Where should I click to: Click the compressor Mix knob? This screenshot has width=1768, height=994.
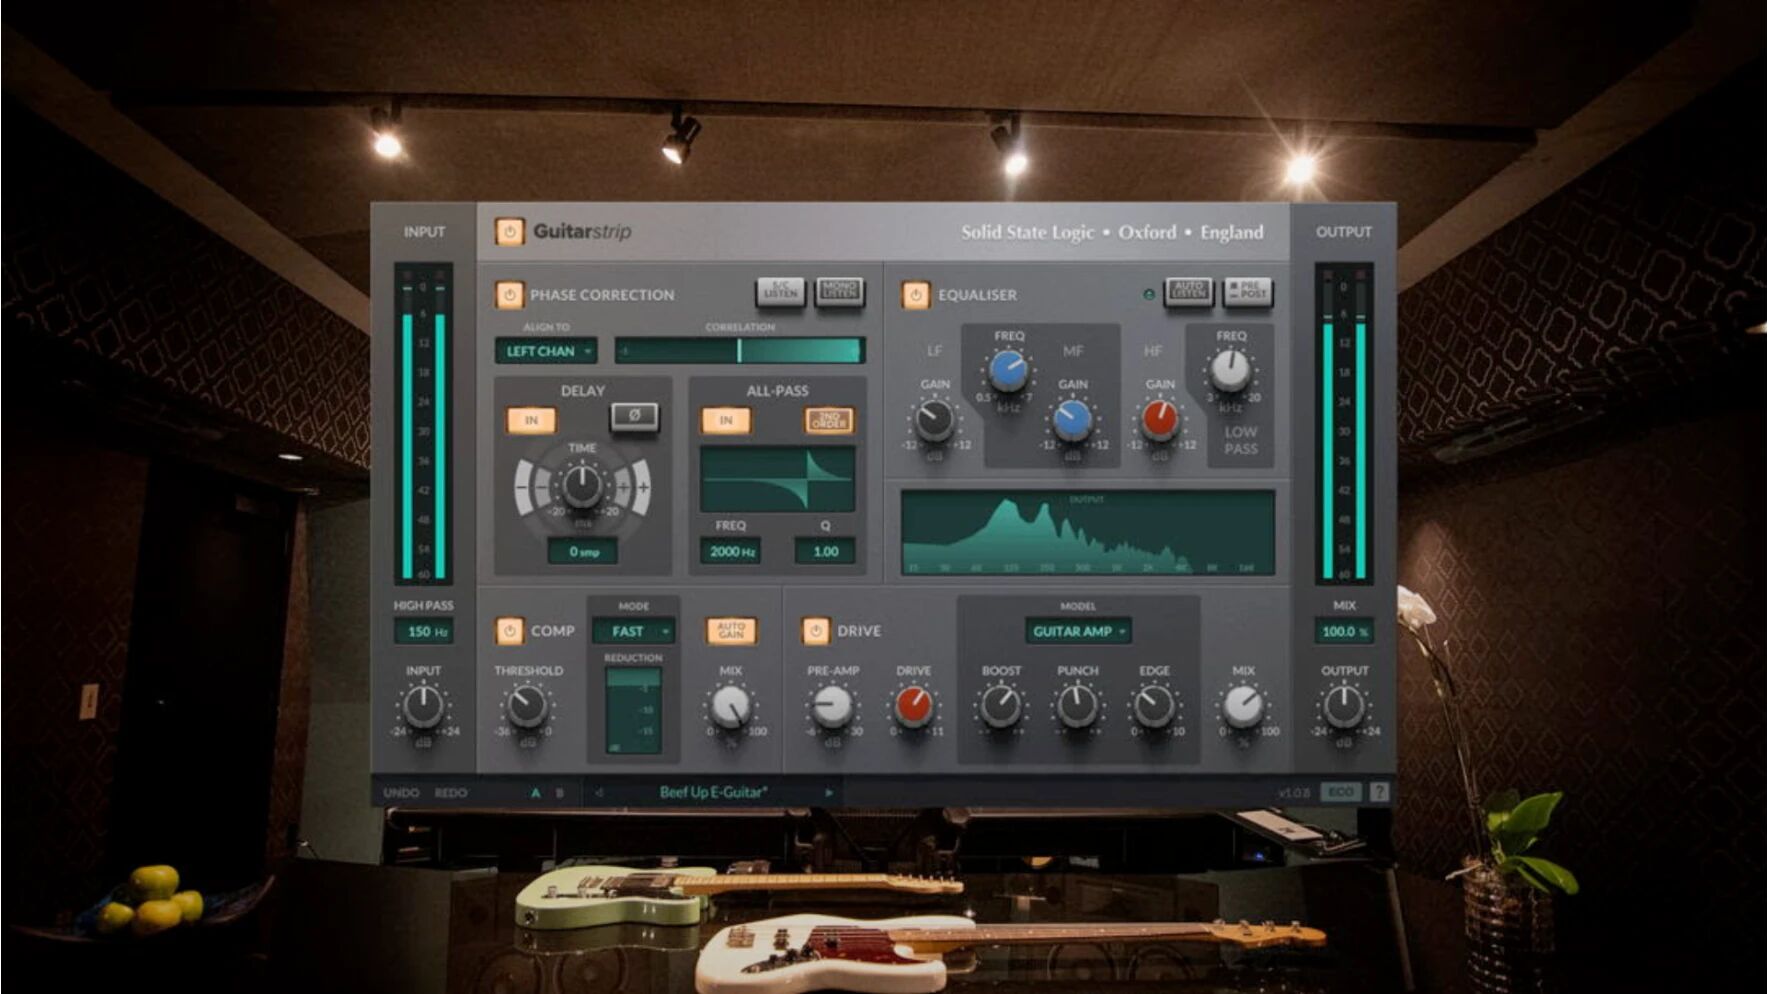tap(731, 706)
